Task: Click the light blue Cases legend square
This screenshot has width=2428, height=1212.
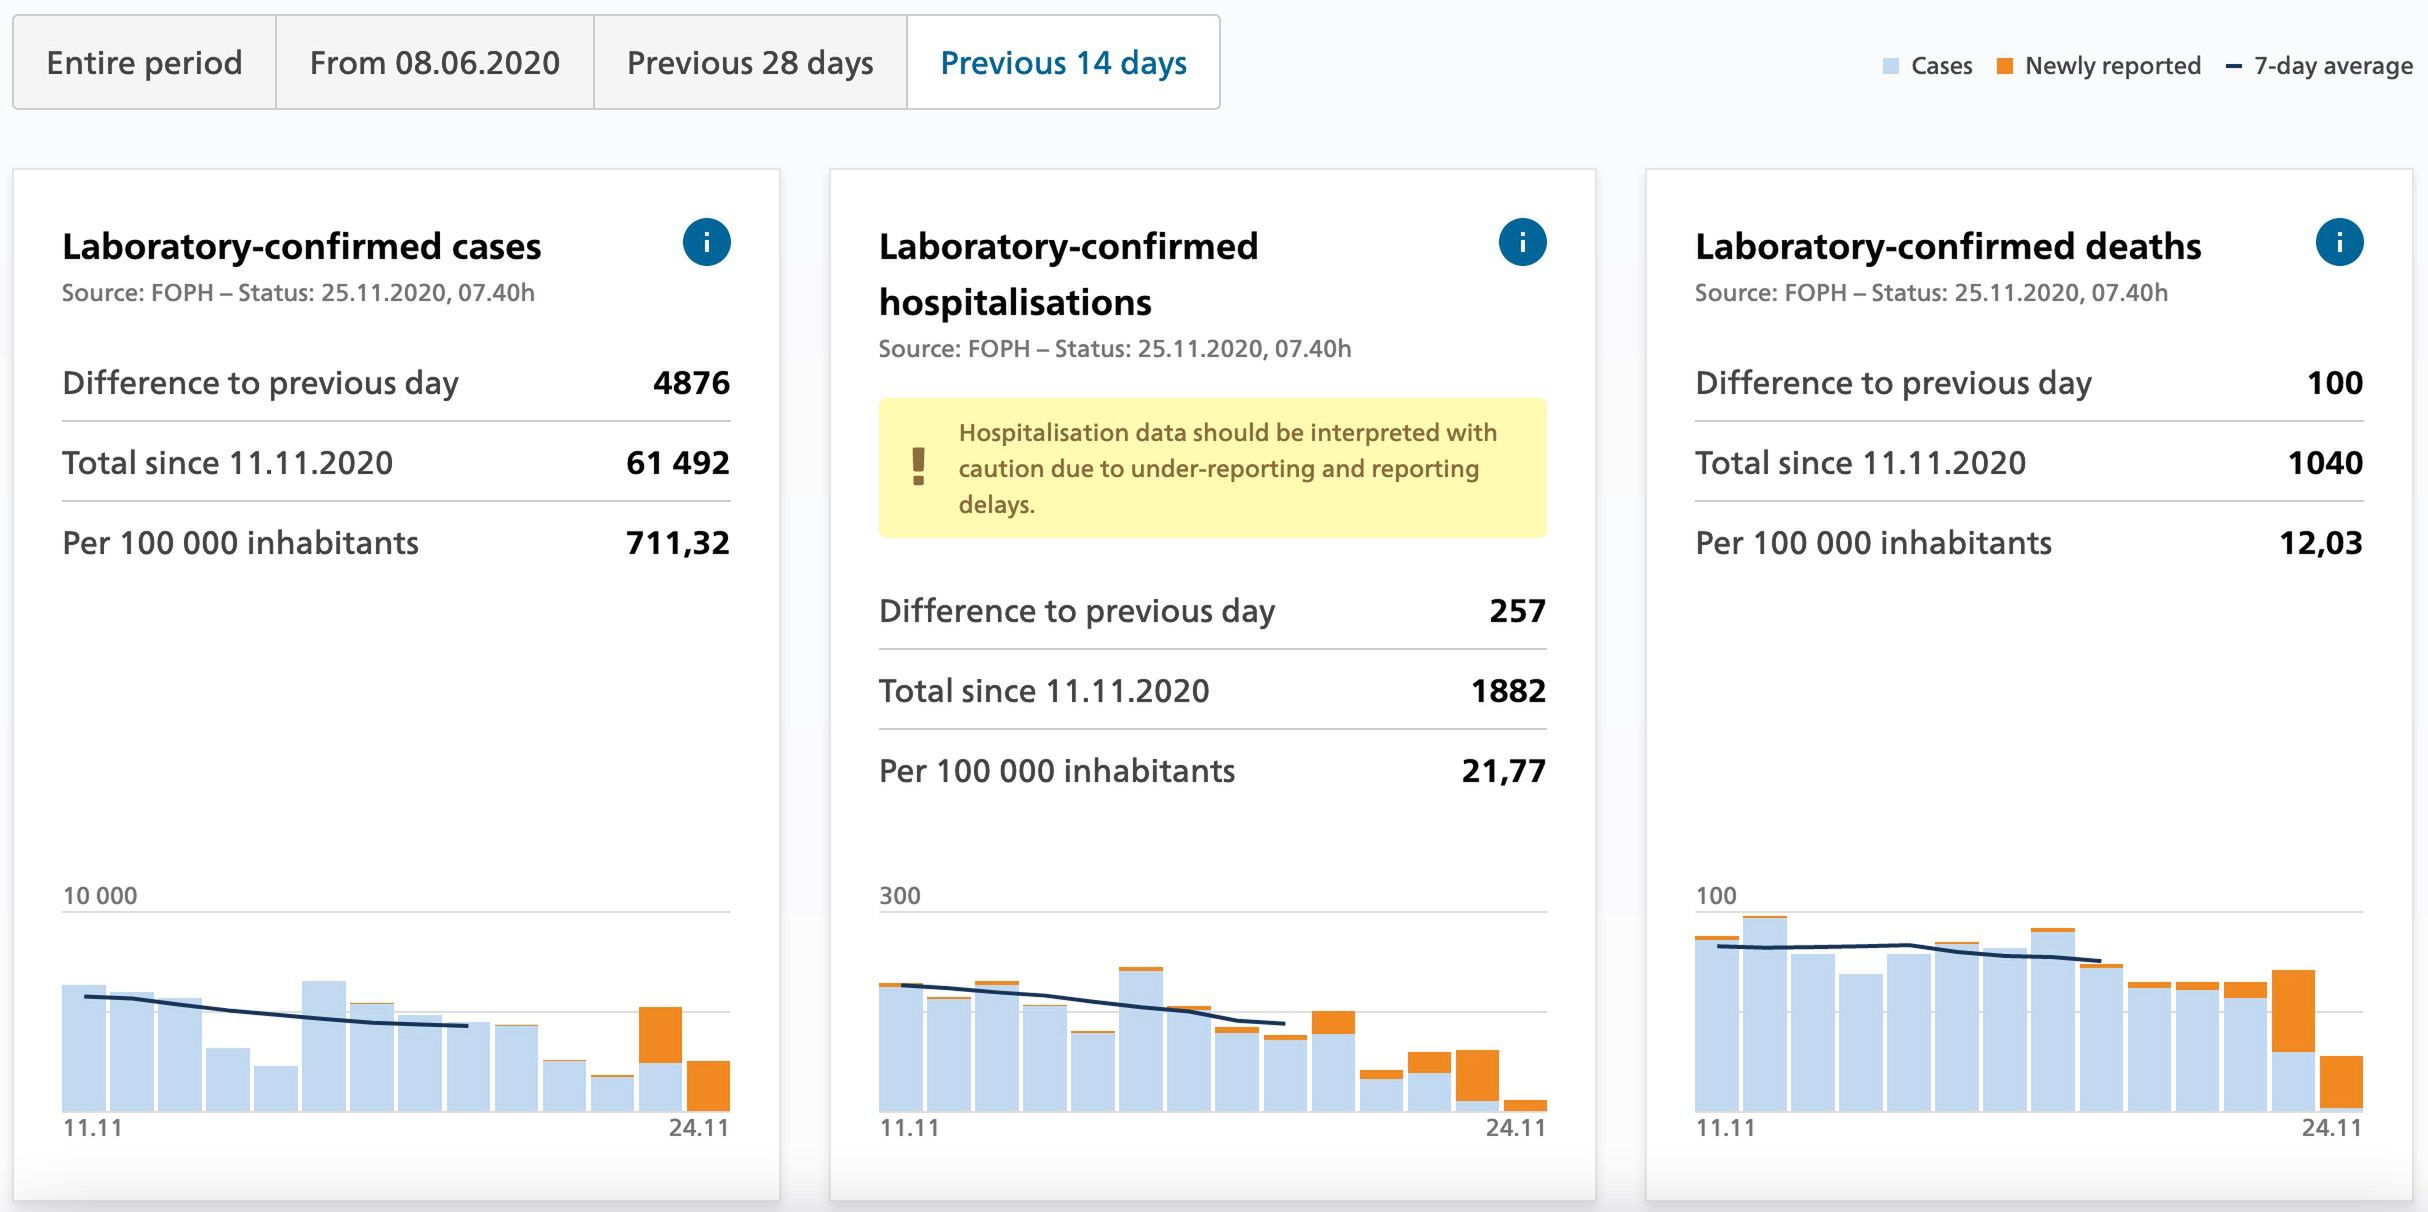Action: click(1890, 67)
